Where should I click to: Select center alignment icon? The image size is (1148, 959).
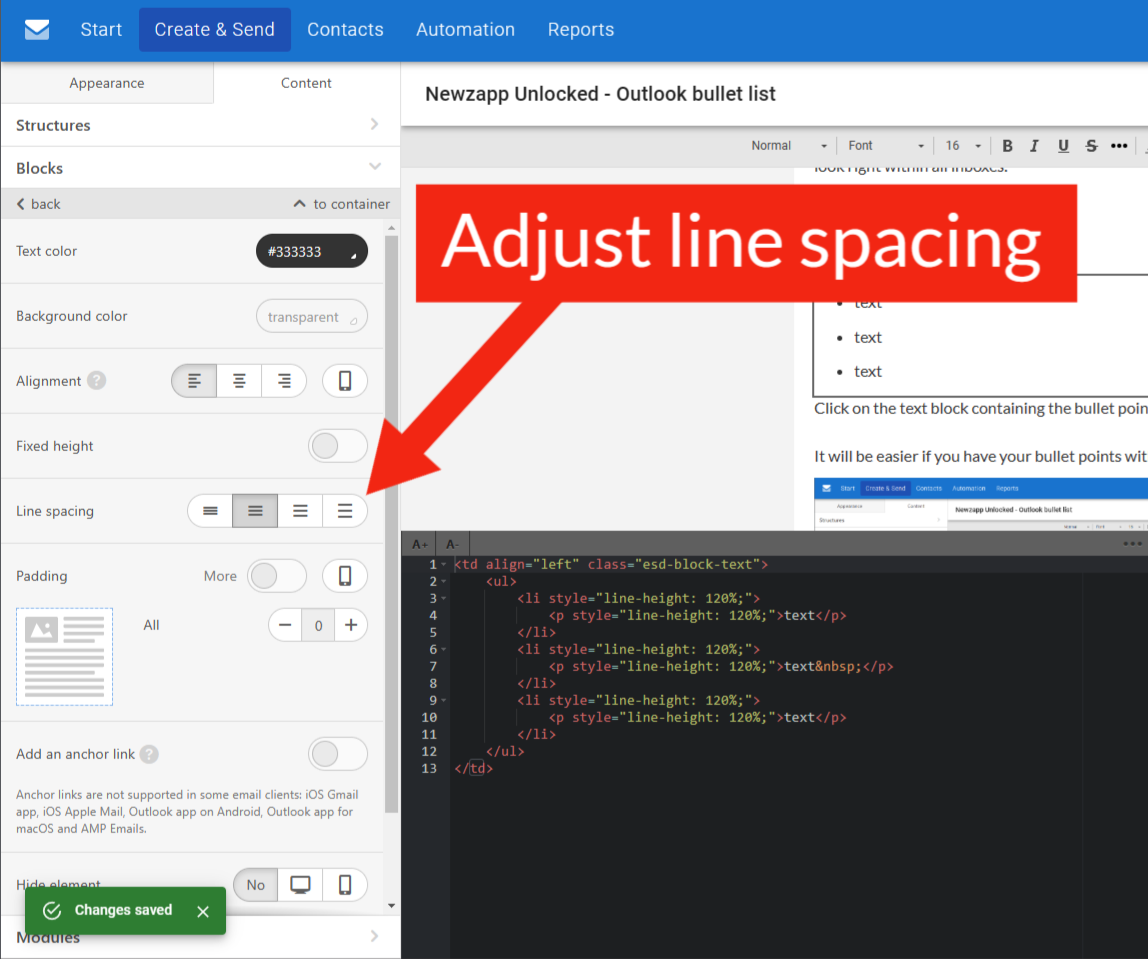[240, 381]
